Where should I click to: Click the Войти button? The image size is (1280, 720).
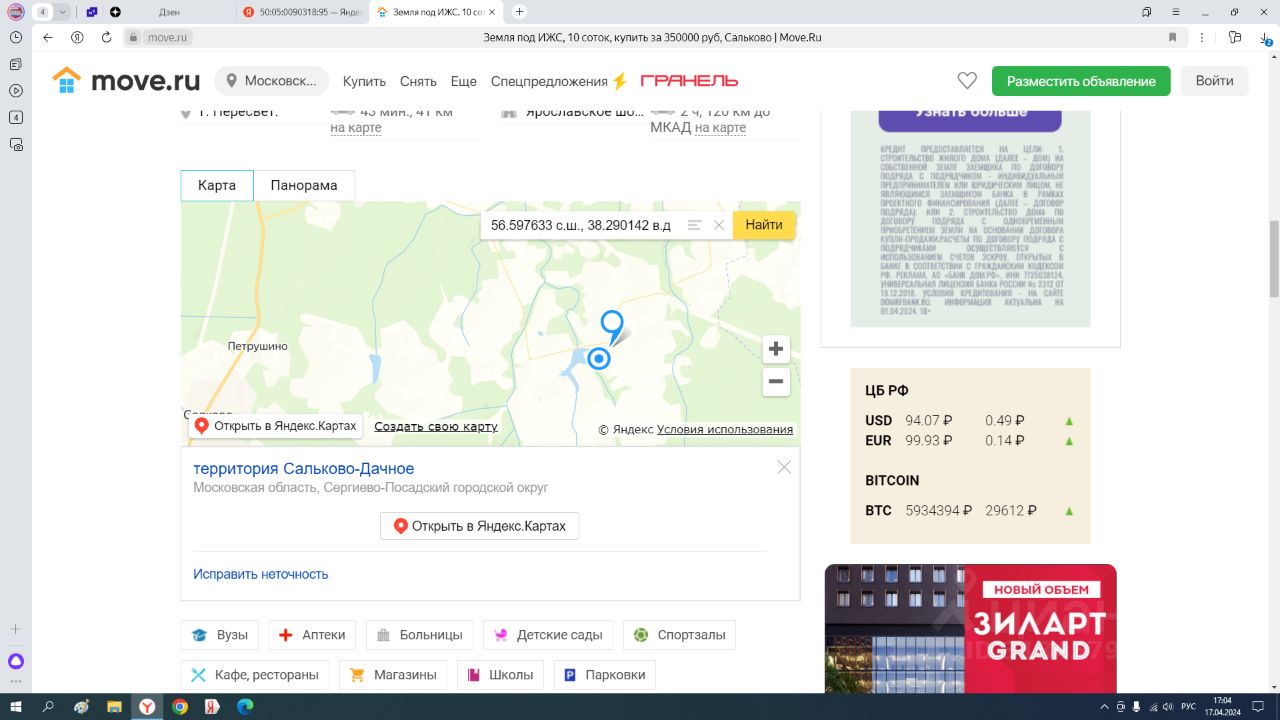click(1215, 81)
